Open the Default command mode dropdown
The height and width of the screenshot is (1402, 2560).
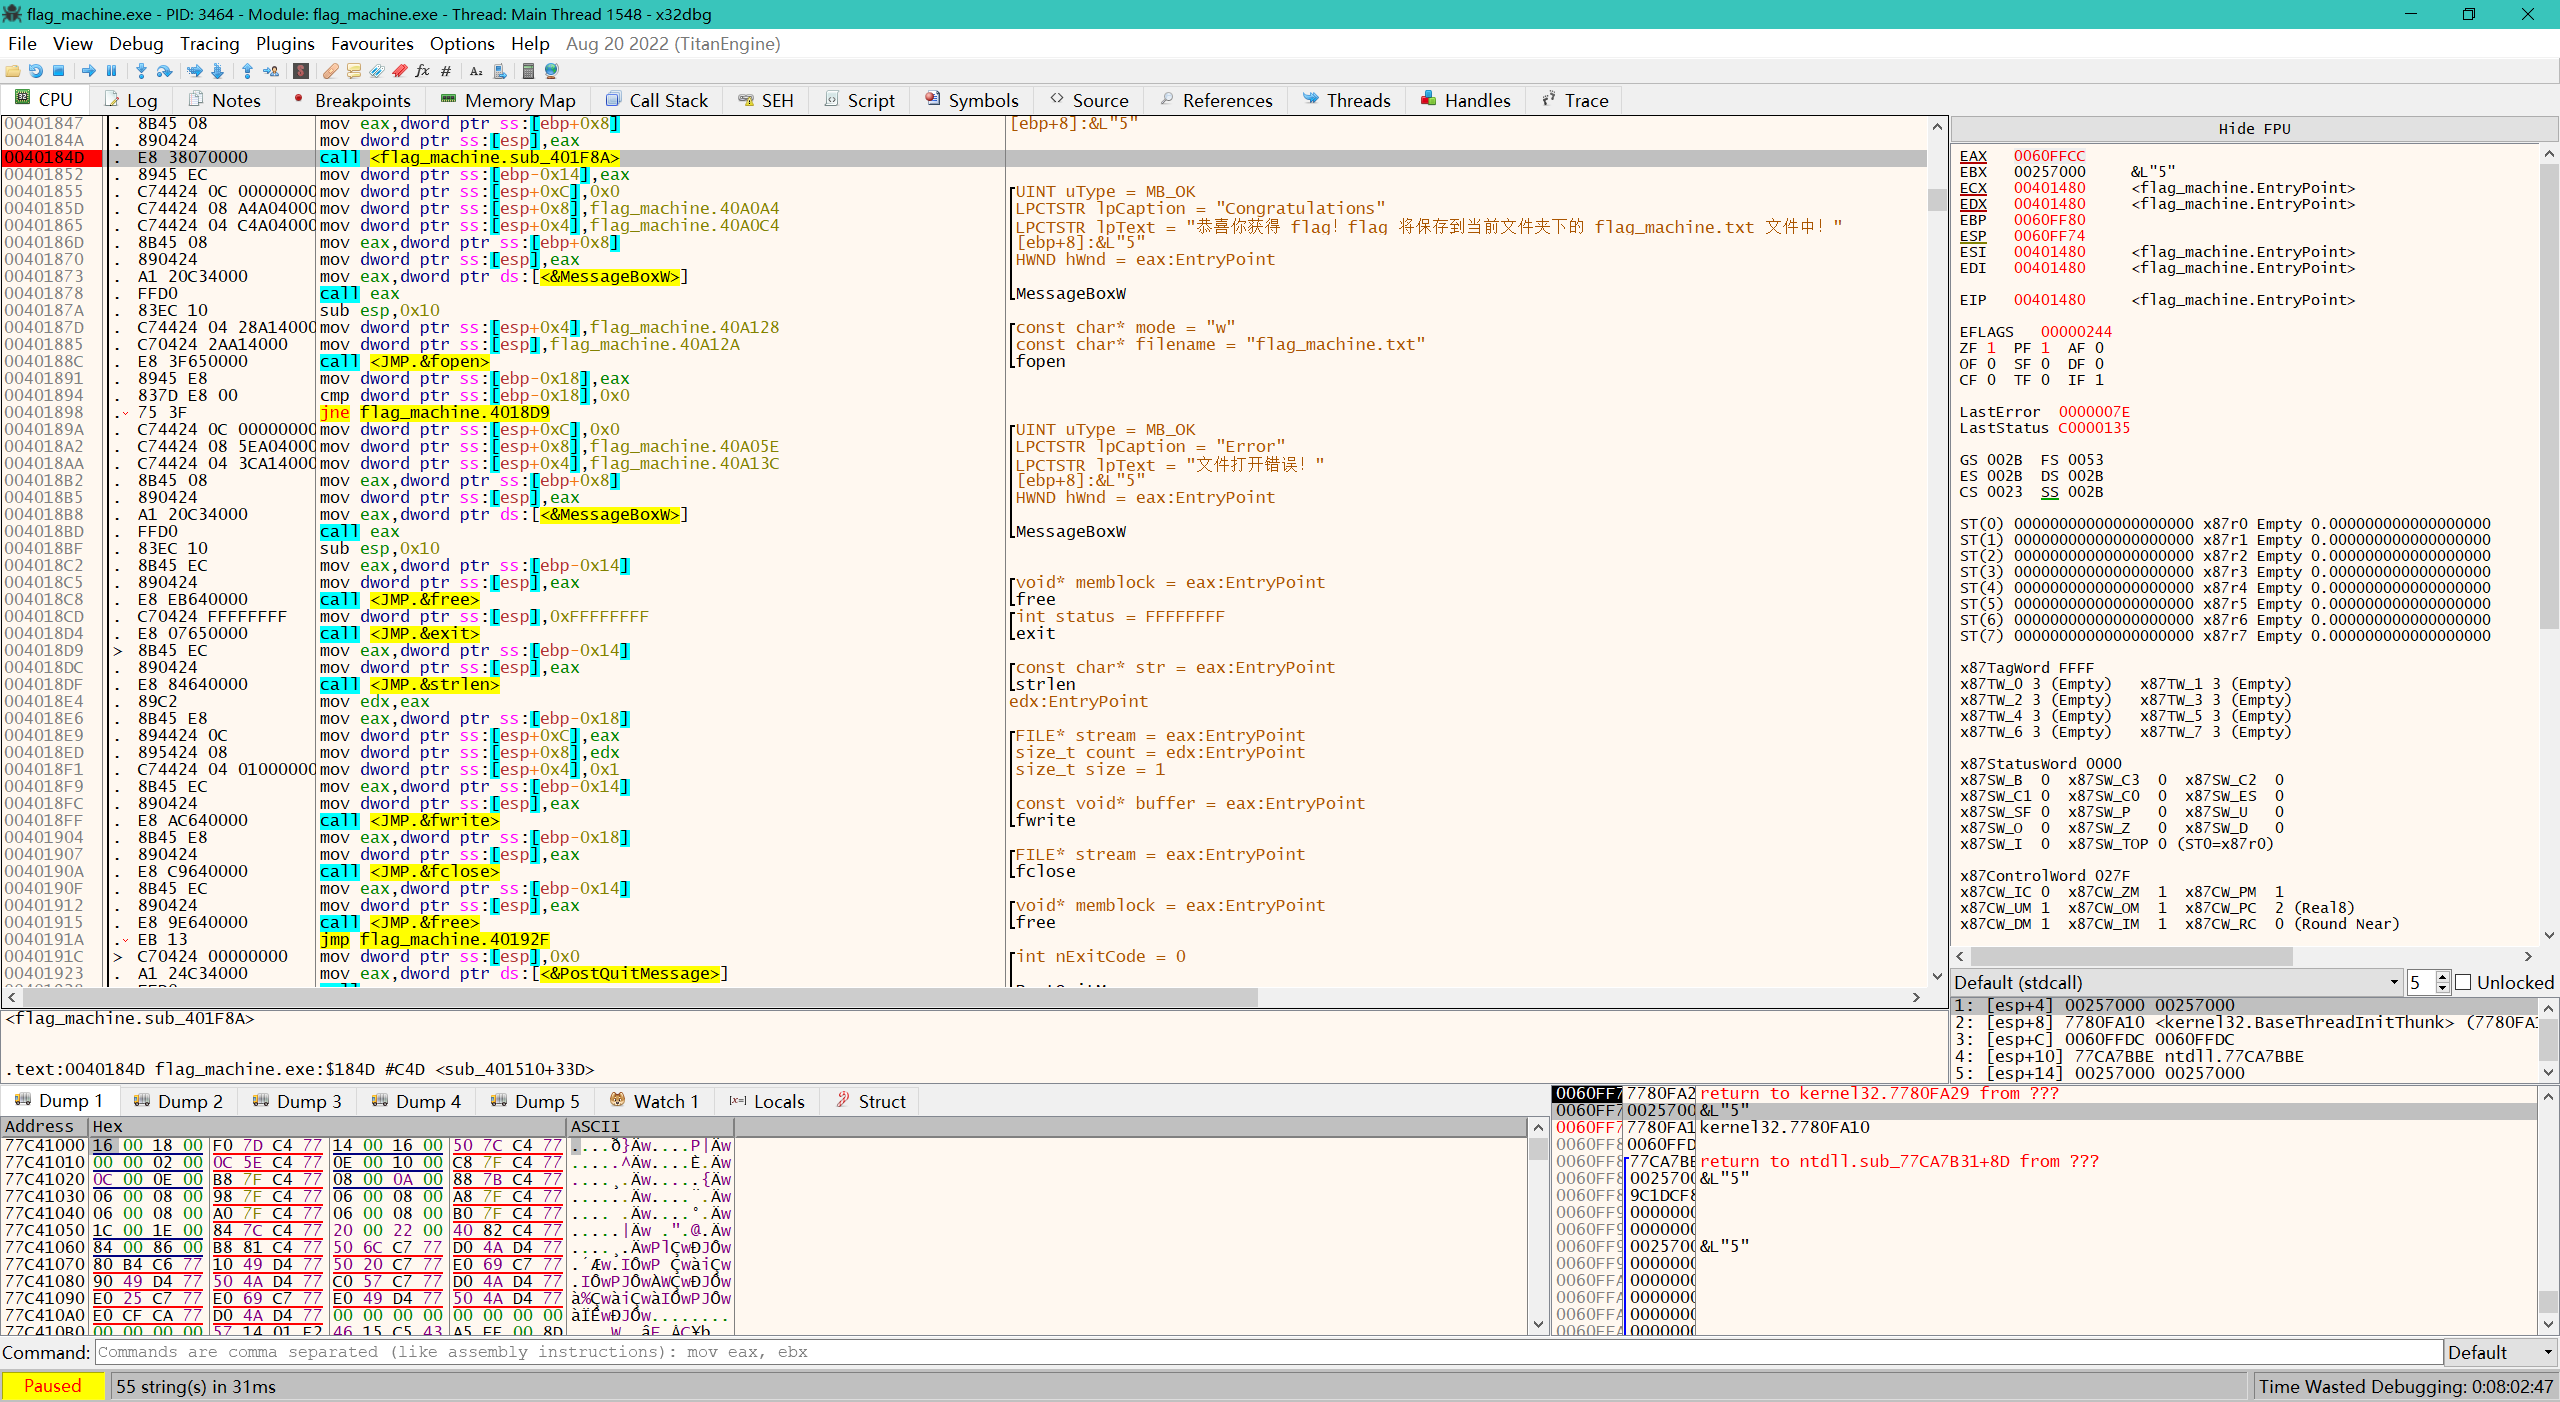(2500, 1353)
